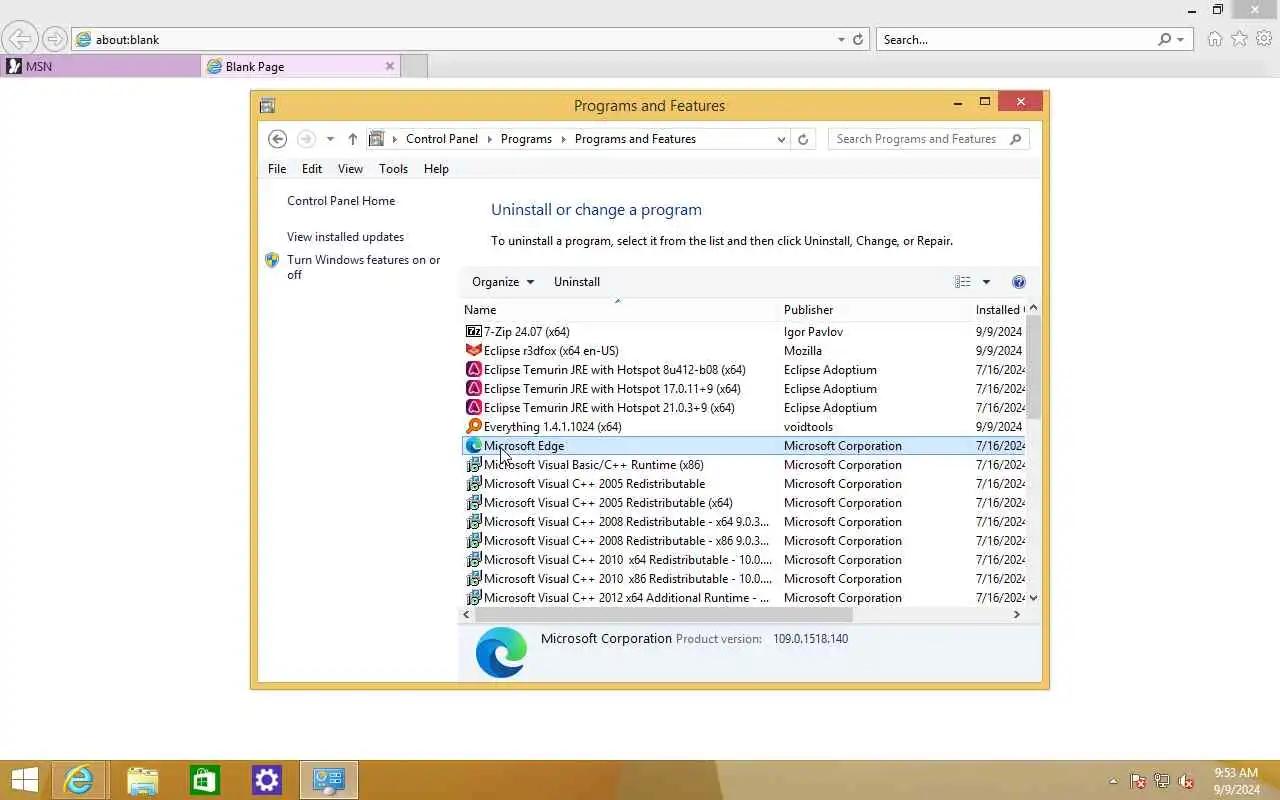This screenshot has height=800, width=1280.
Task: Open Internet Explorer search provider dropdown
Action: click(x=1181, y=40)
